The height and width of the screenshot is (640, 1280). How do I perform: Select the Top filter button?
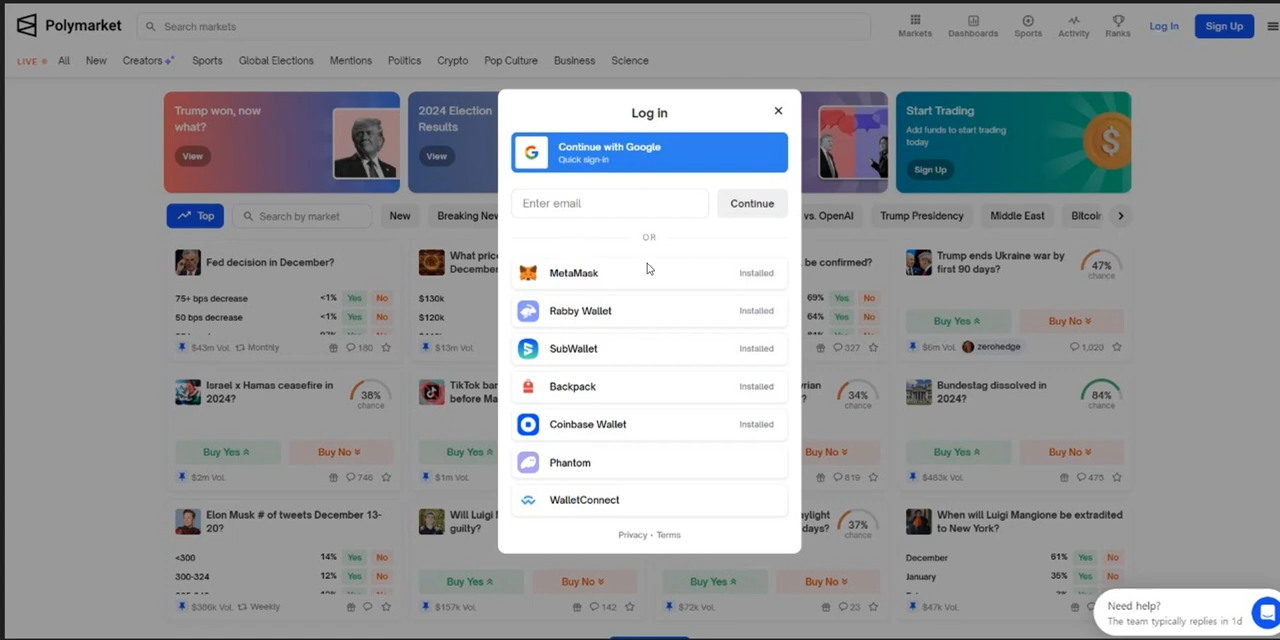195,216
